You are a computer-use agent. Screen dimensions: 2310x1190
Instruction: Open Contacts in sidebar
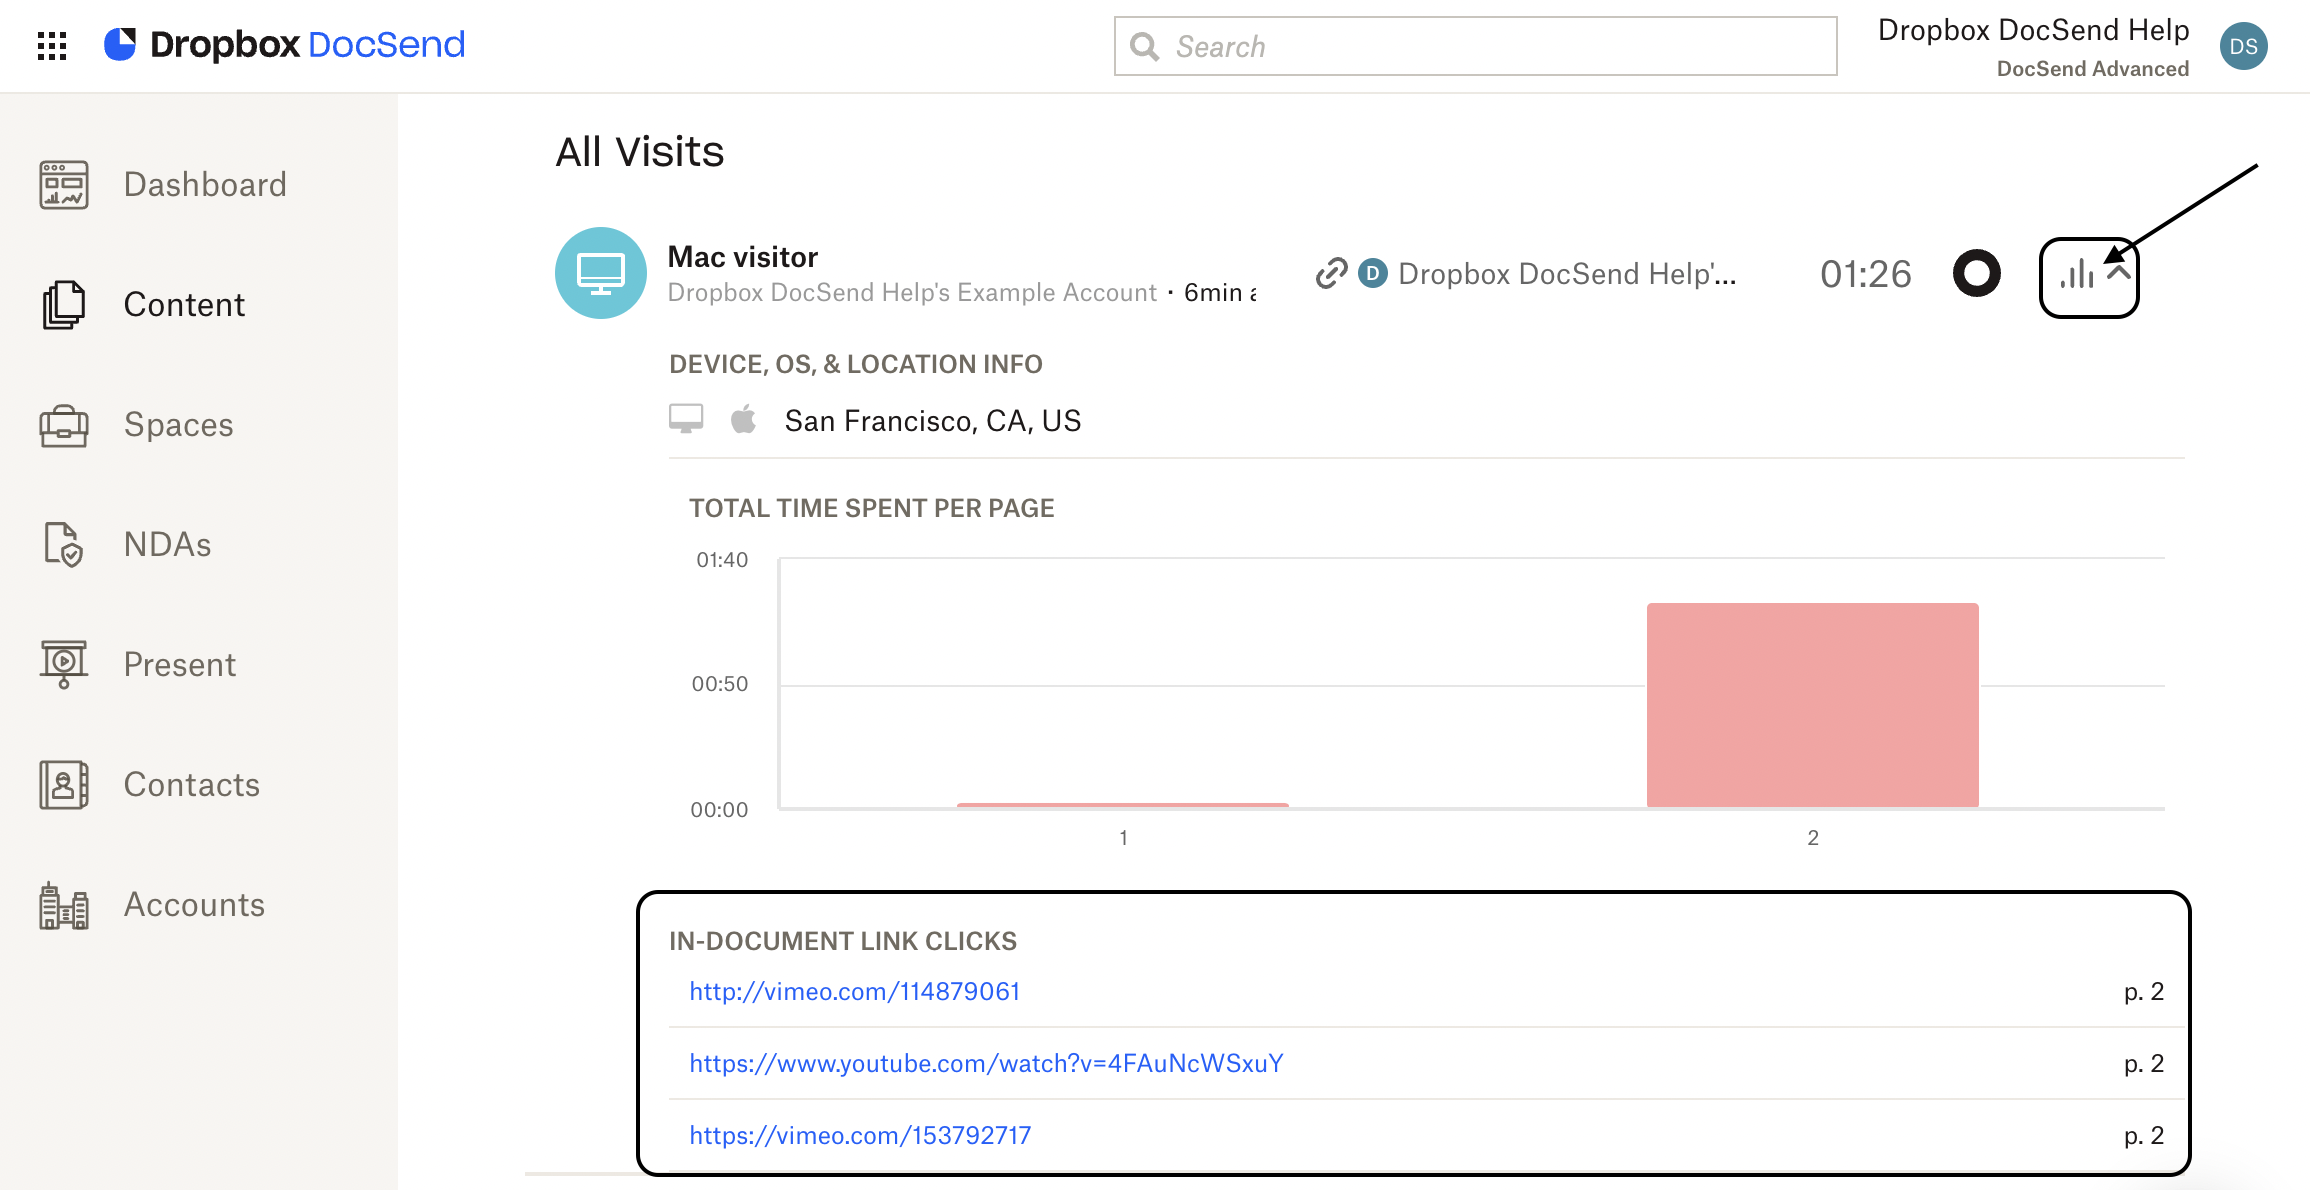[192, 785]
